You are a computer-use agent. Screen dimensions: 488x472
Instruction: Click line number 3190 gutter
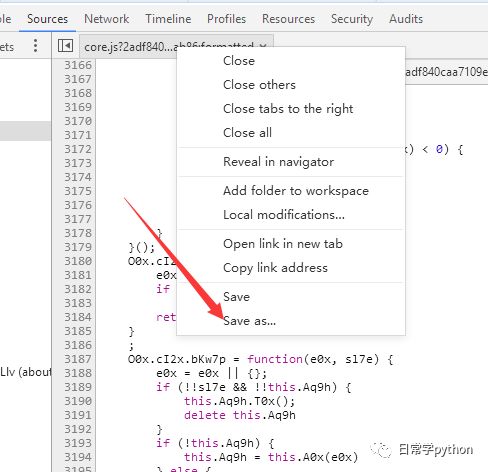point(78,401)
